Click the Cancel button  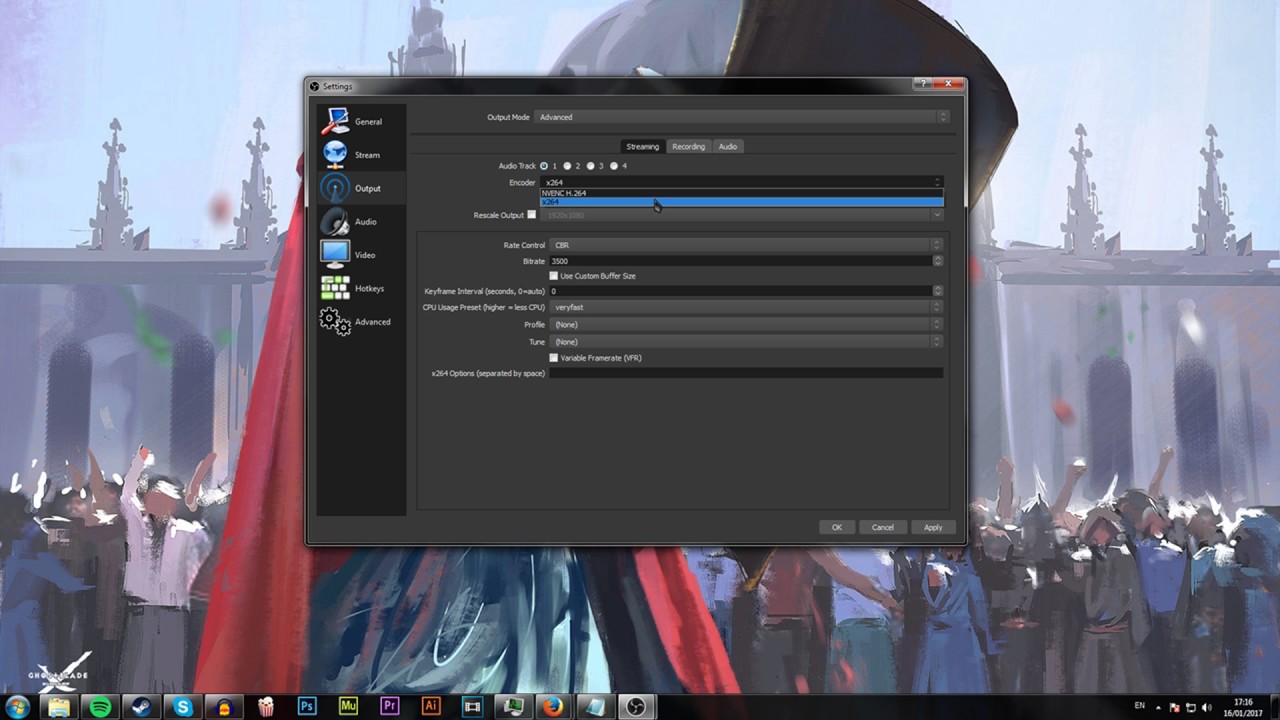pyautogui.click(x=882, y=527)
